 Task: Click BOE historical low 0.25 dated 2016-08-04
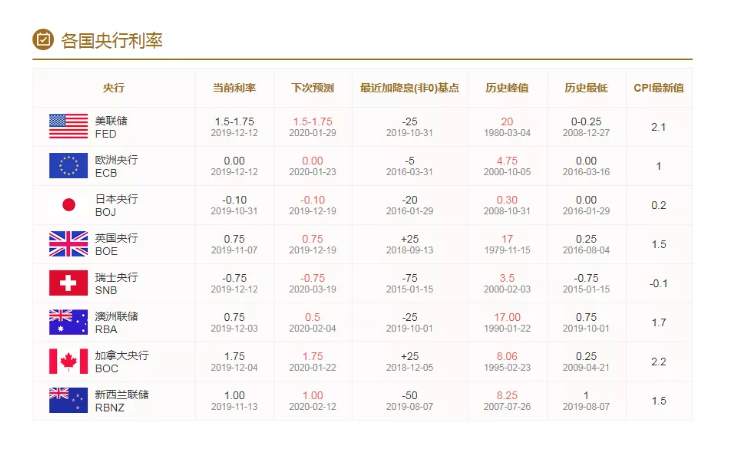click(x=586, y=244)
